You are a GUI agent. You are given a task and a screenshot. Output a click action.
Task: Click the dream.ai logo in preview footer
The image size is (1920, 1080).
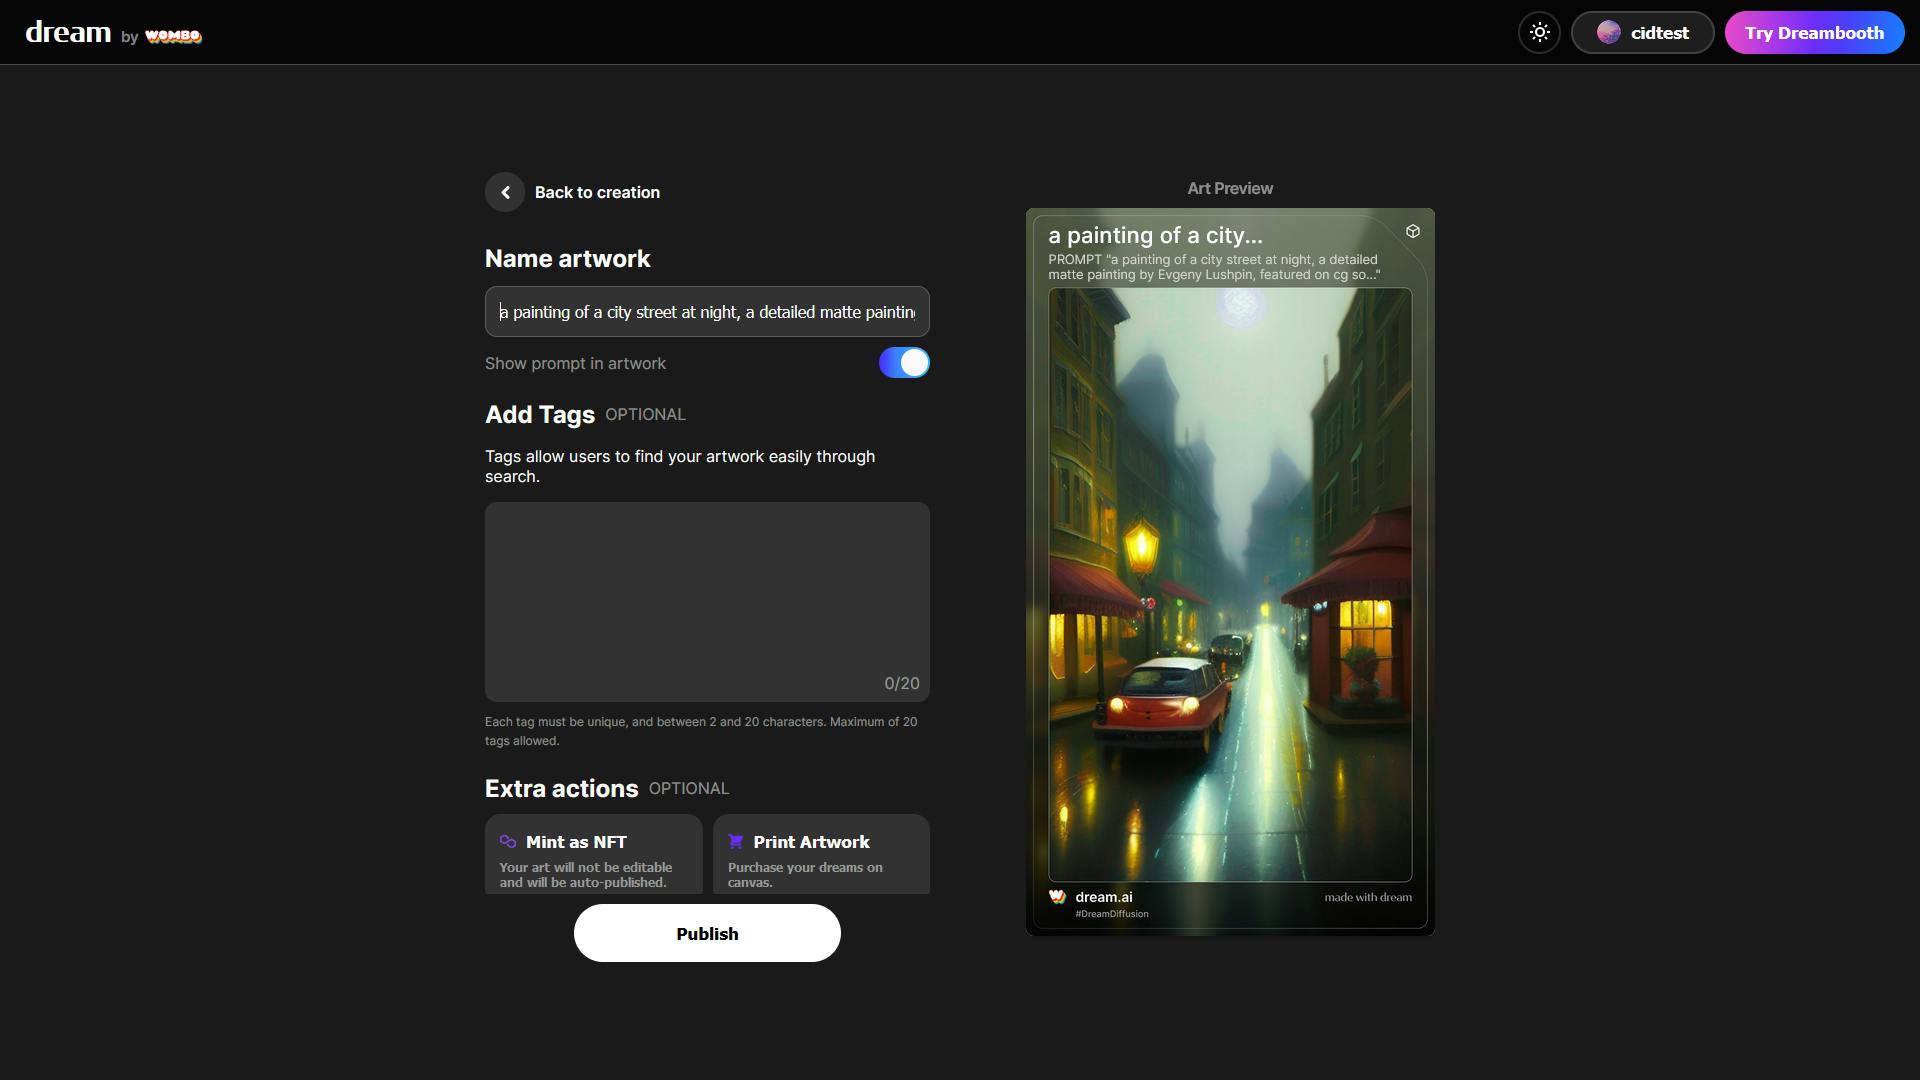coord(1057,897)
